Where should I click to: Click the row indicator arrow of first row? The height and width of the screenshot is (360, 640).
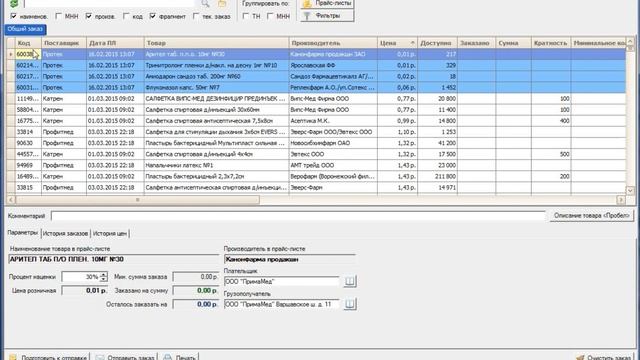click(11, 54)
